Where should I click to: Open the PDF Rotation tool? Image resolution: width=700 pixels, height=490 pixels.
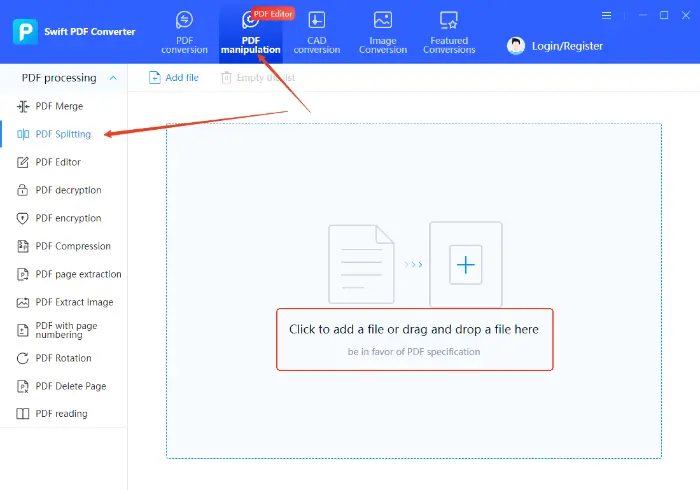coord(63,358)
